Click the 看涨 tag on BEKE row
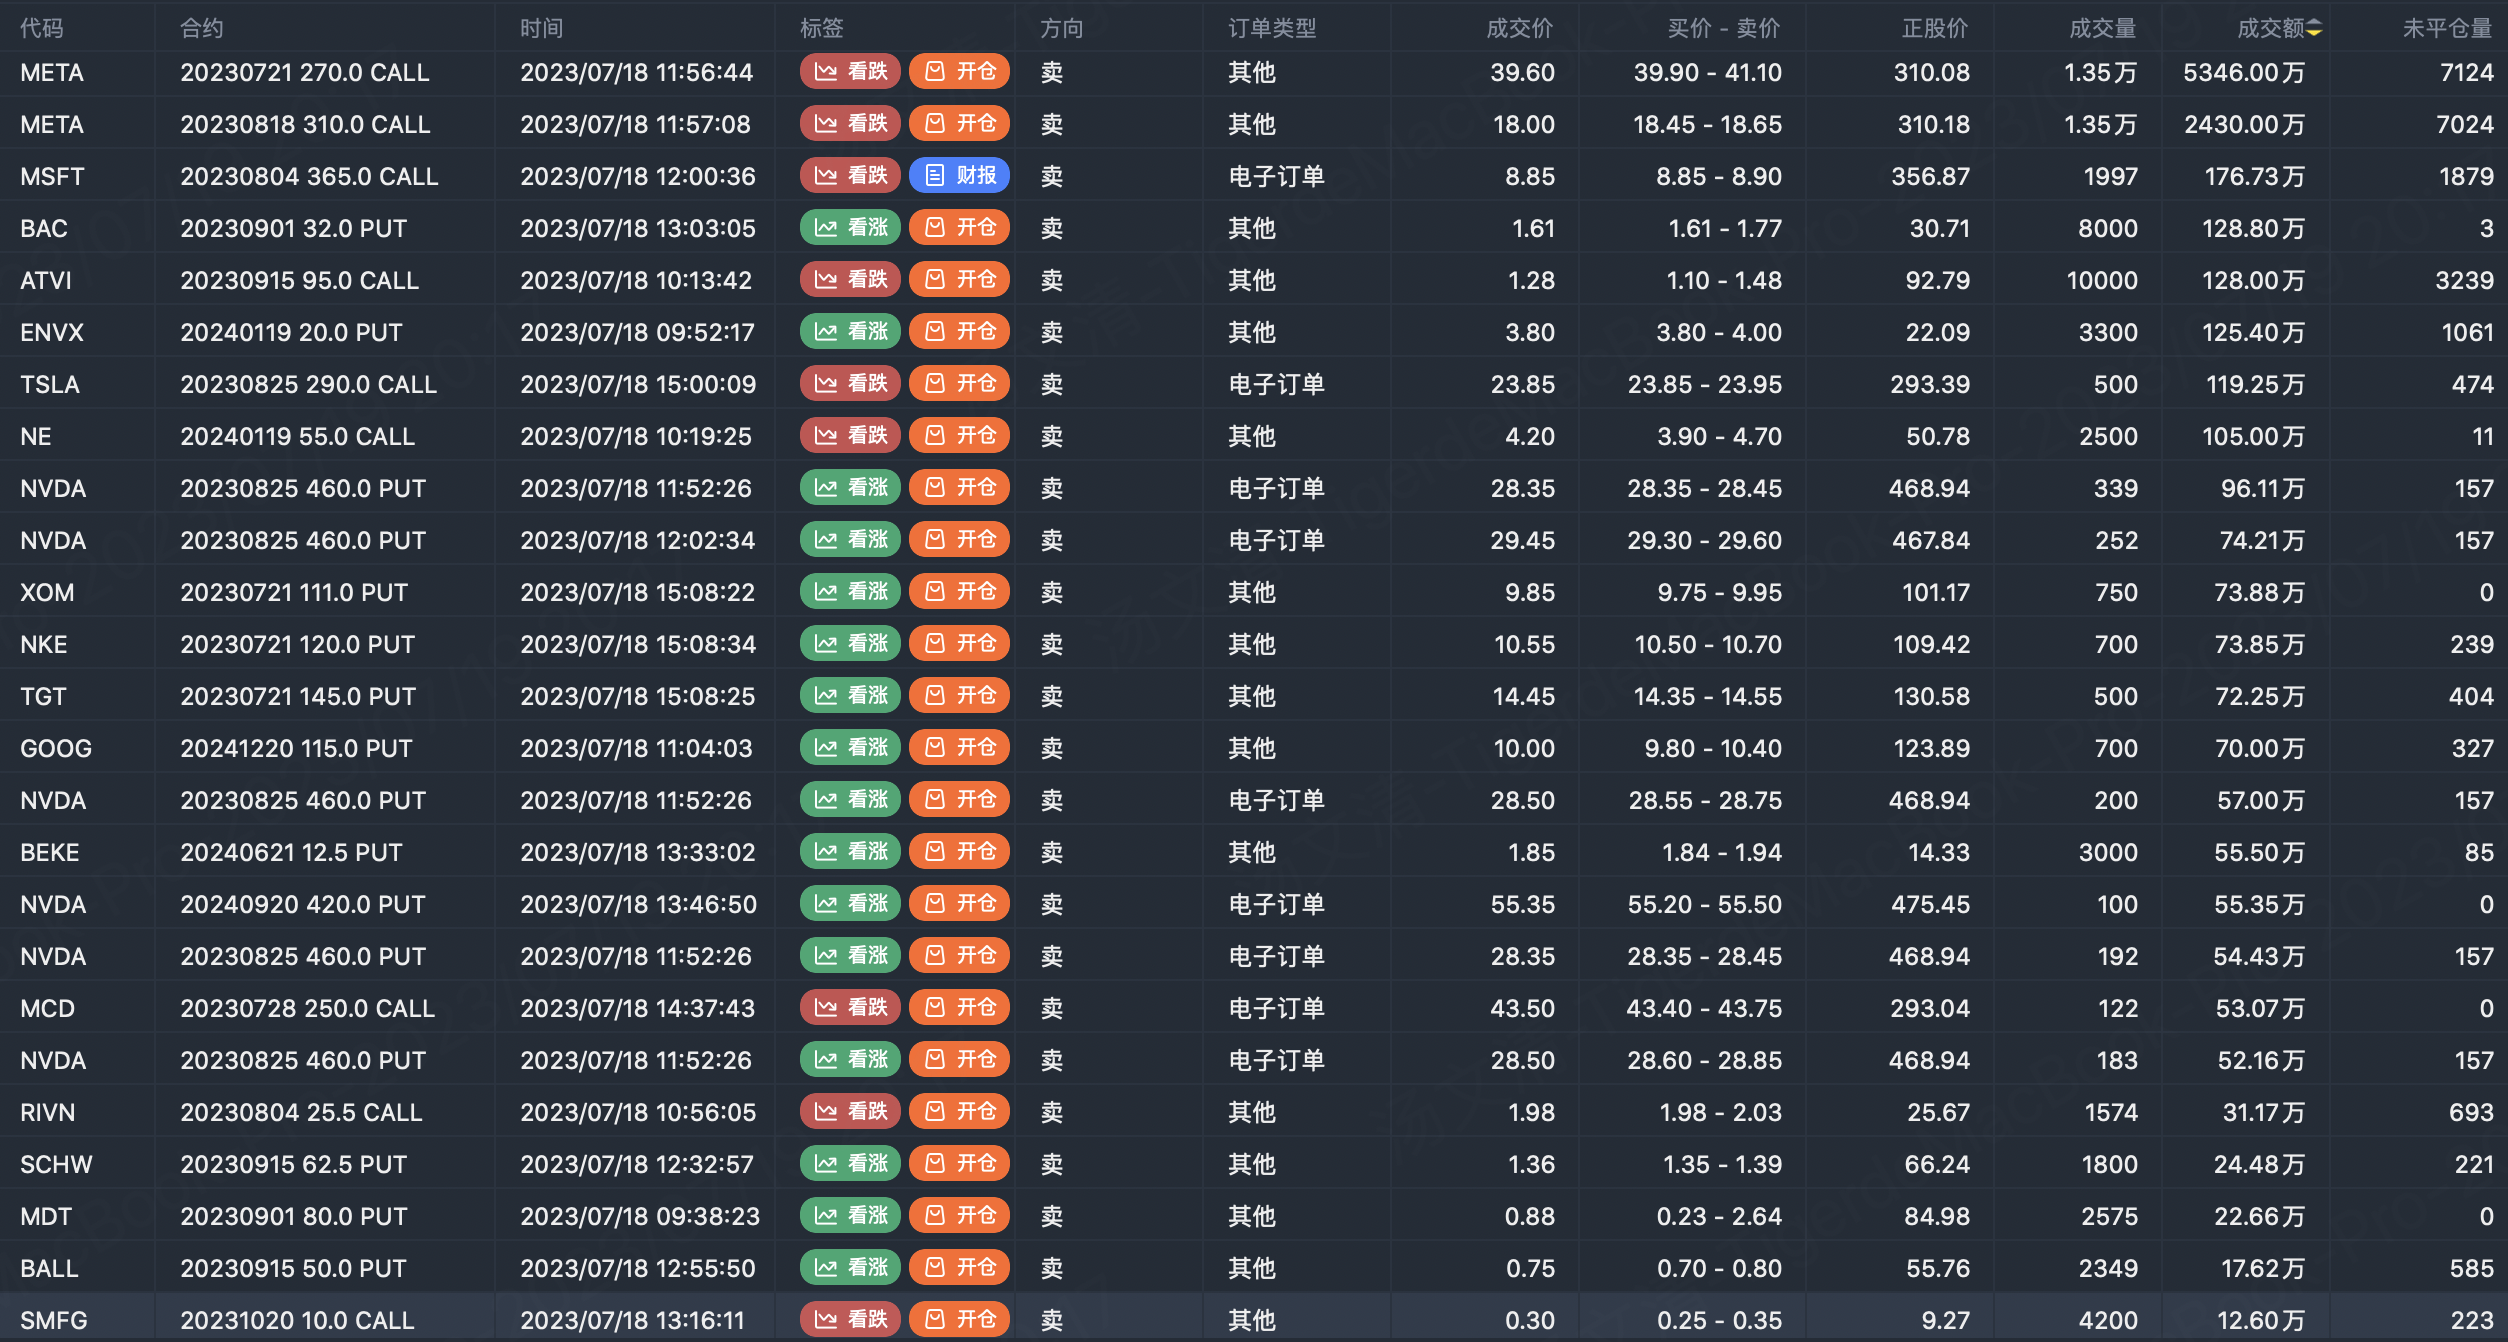This screenshot has height=1342, width=2508. click(850, 852)
